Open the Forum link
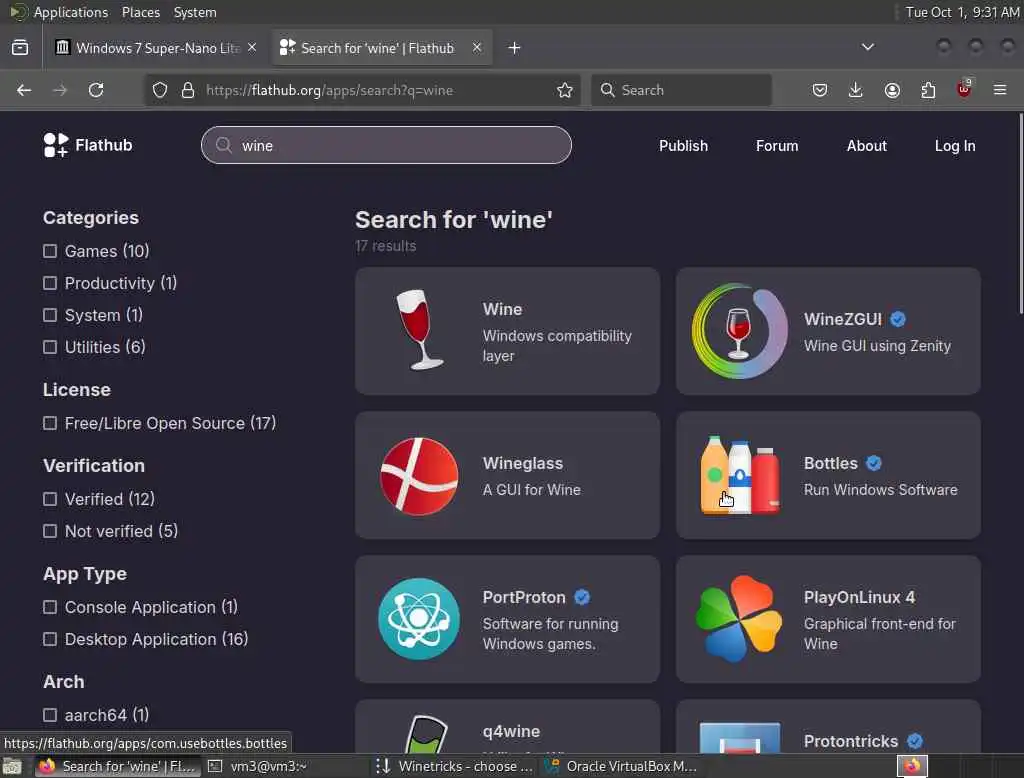1024x778 pixels. point(777,146)
